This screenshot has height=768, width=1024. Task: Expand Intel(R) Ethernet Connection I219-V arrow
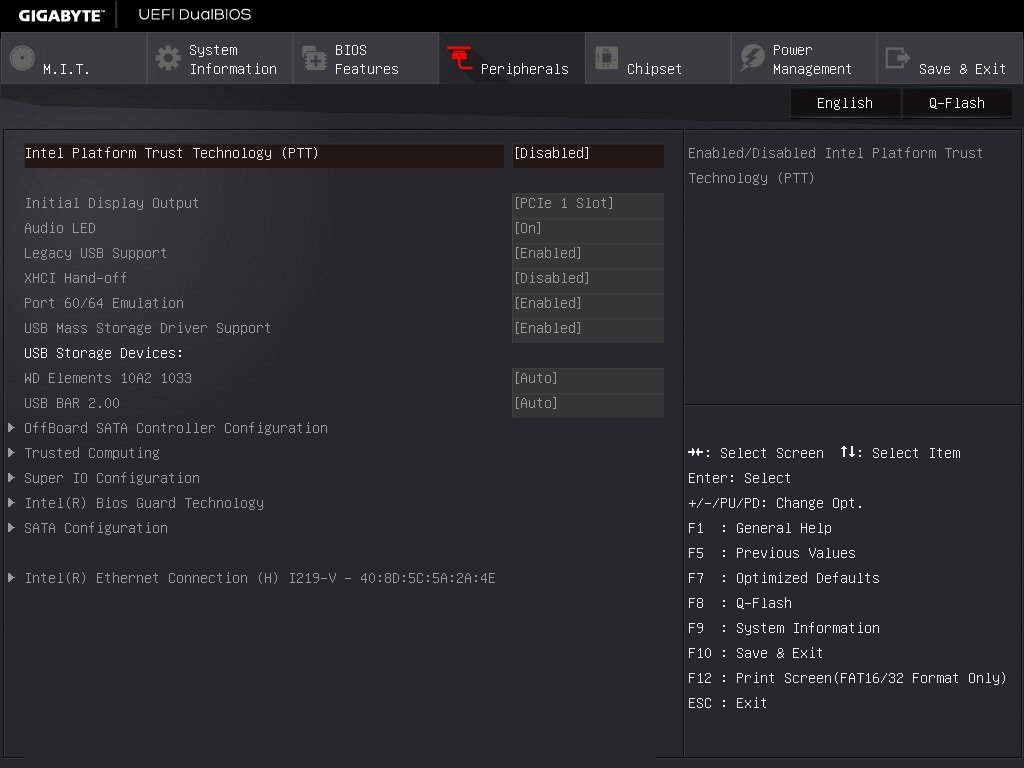point(11,578)
